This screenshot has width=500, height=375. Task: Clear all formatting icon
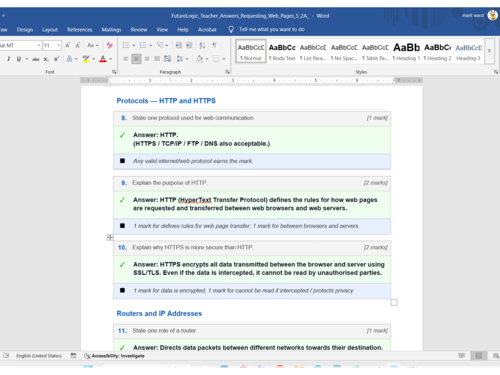(110, 45)
